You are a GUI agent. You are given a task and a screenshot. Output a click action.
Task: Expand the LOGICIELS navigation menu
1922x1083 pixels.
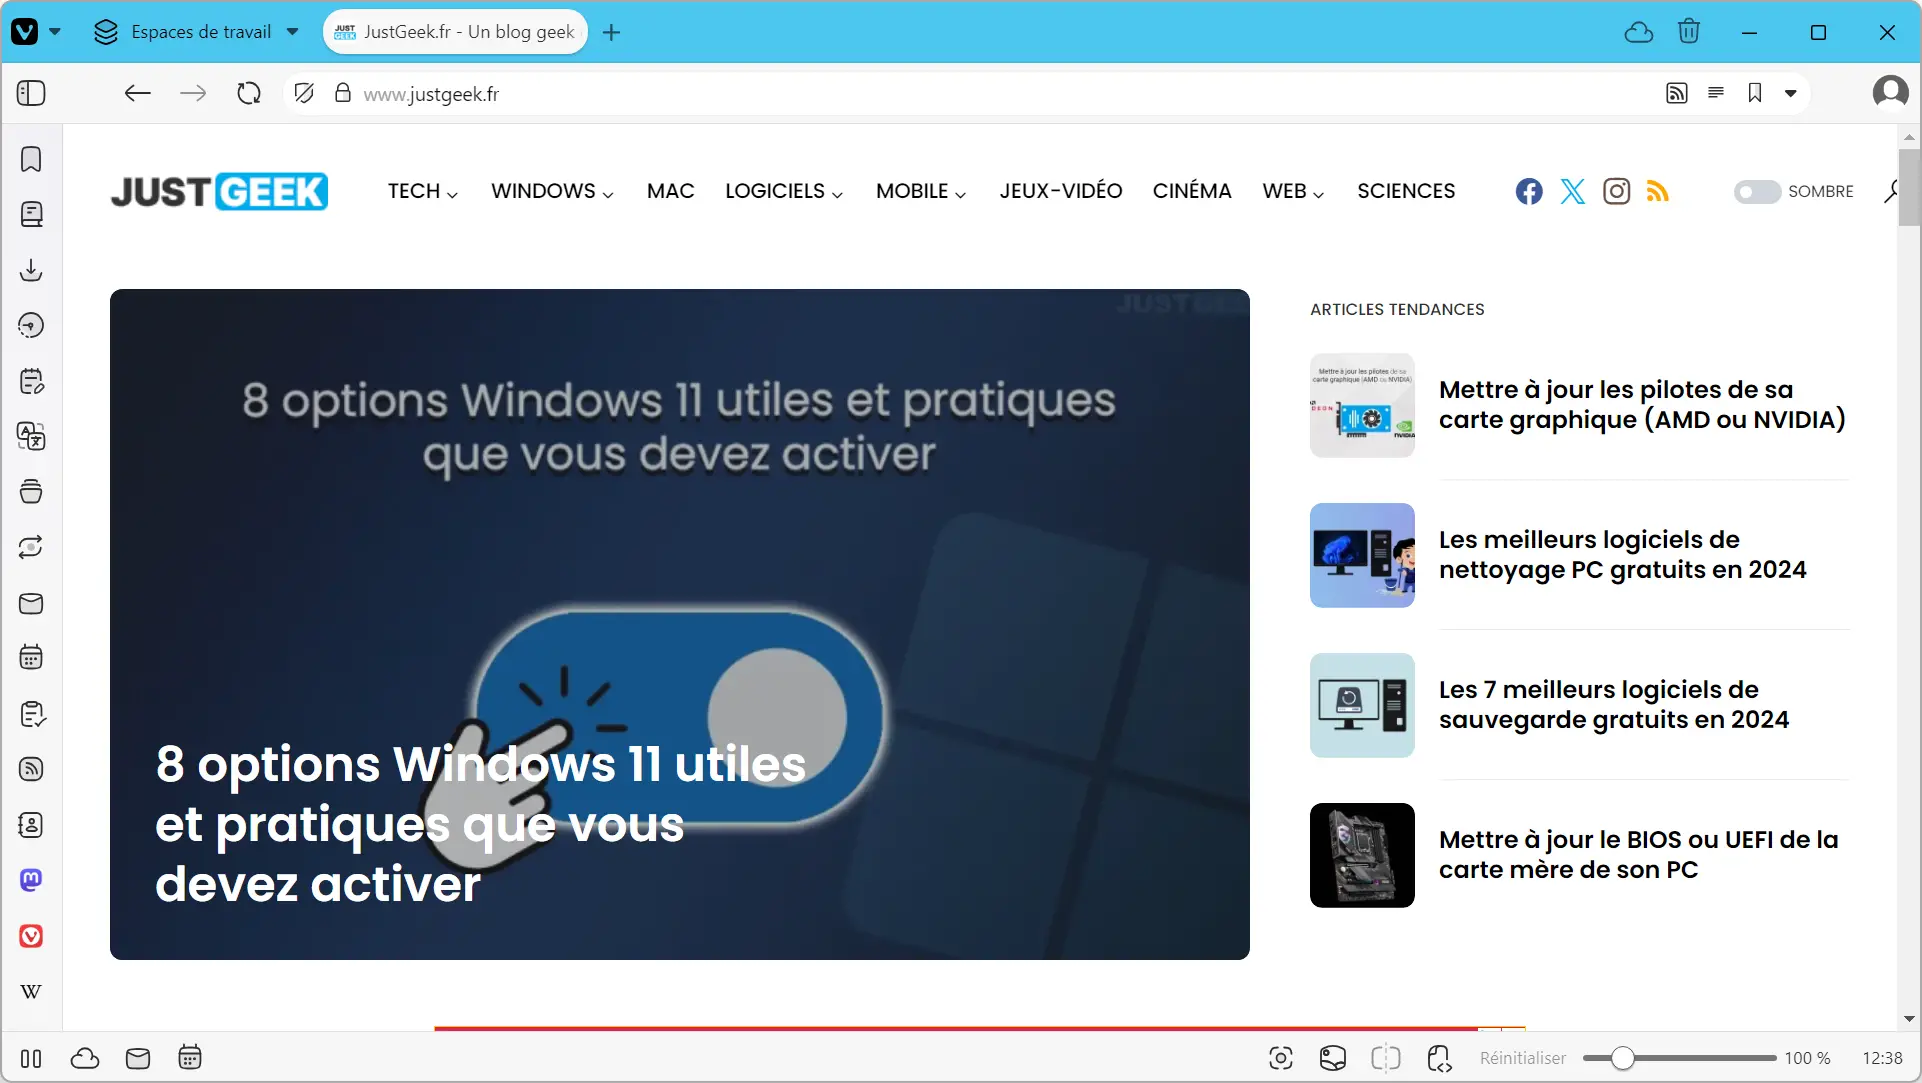click(784, 191)
